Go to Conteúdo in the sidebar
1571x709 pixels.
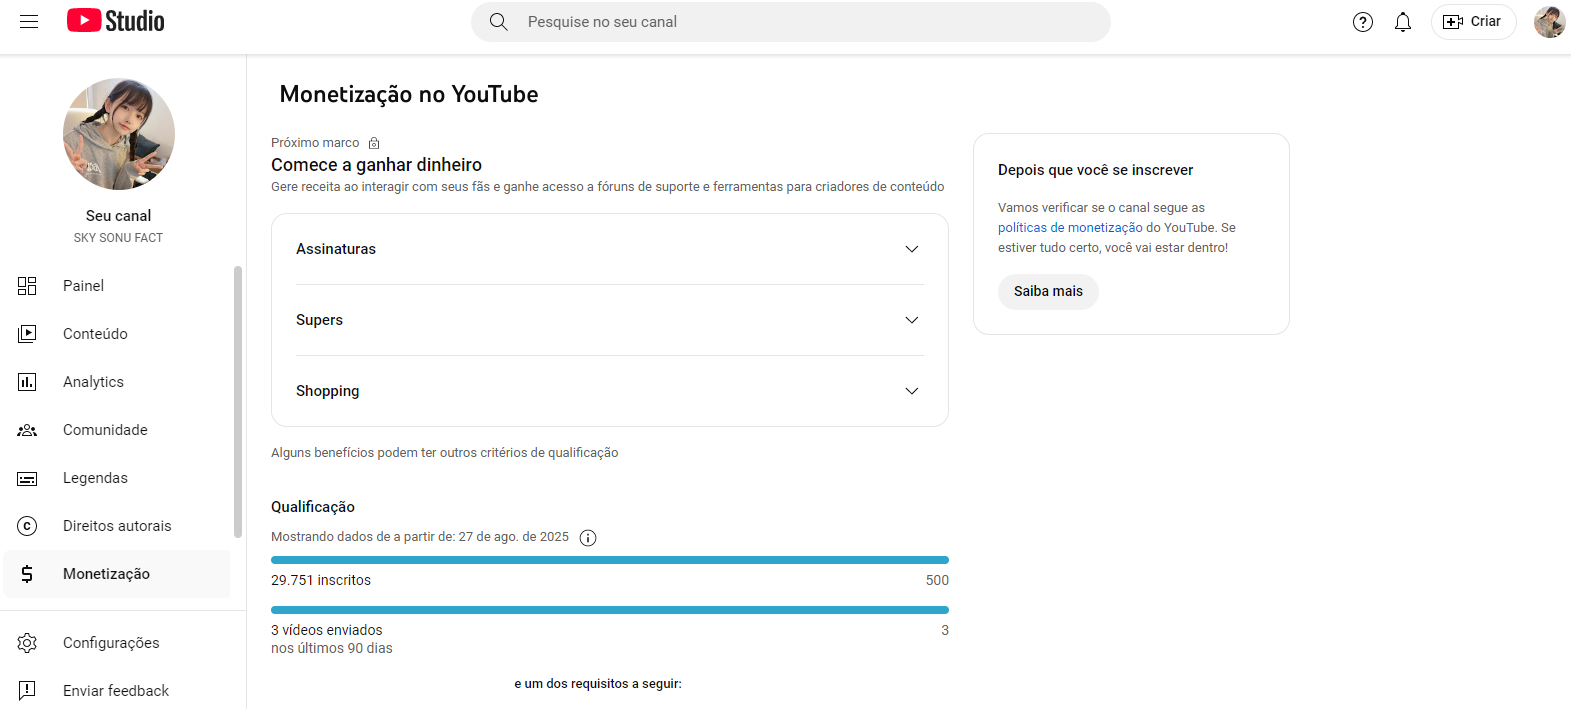[x=116, y=334]
